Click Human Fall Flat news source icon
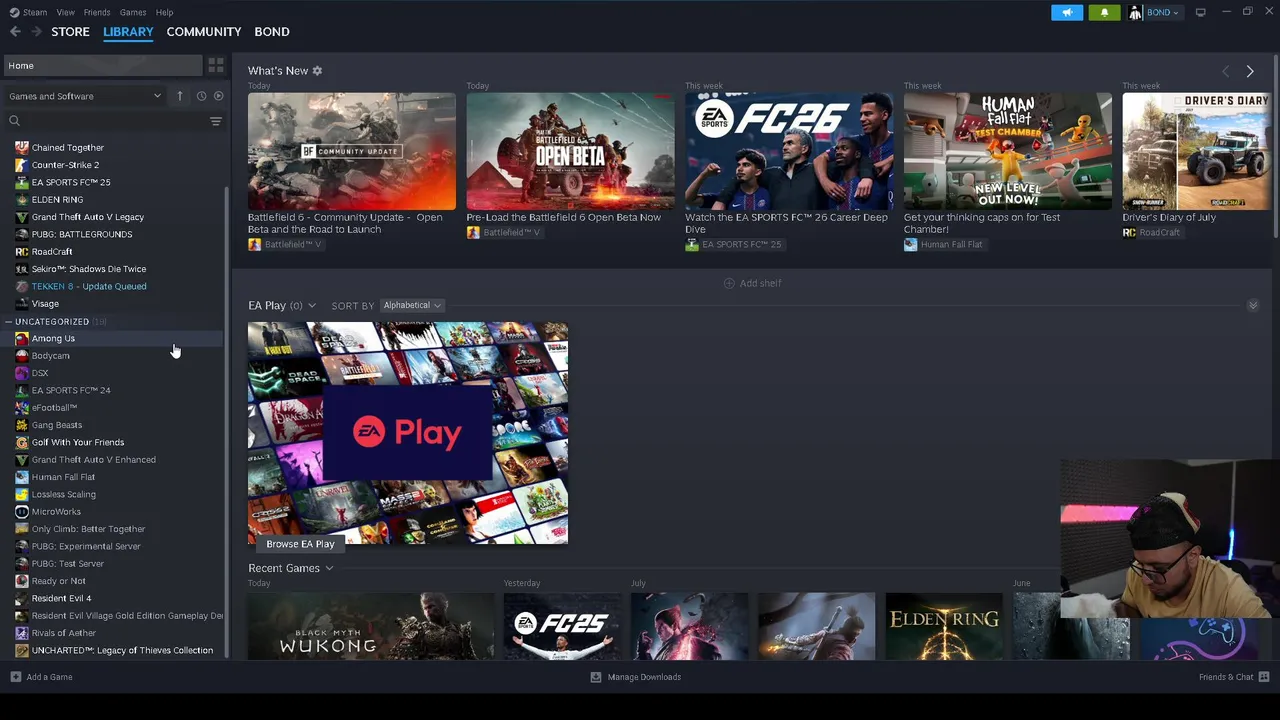Image resolution: width=1280 pixels, height=720 pixels. pos(910,244)
